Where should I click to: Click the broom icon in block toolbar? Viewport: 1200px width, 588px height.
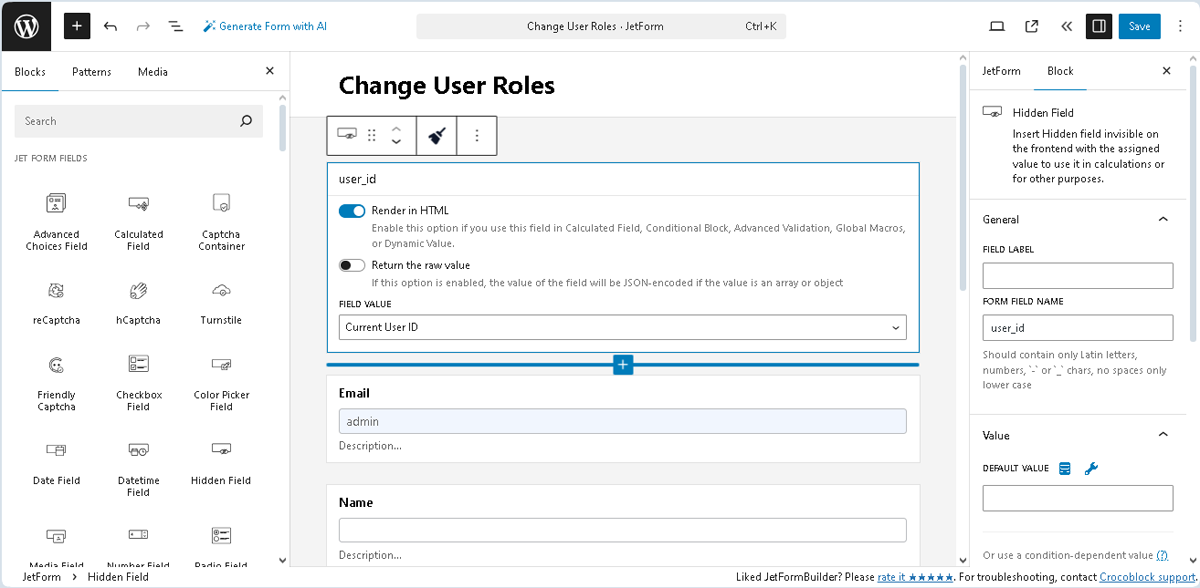436,135
